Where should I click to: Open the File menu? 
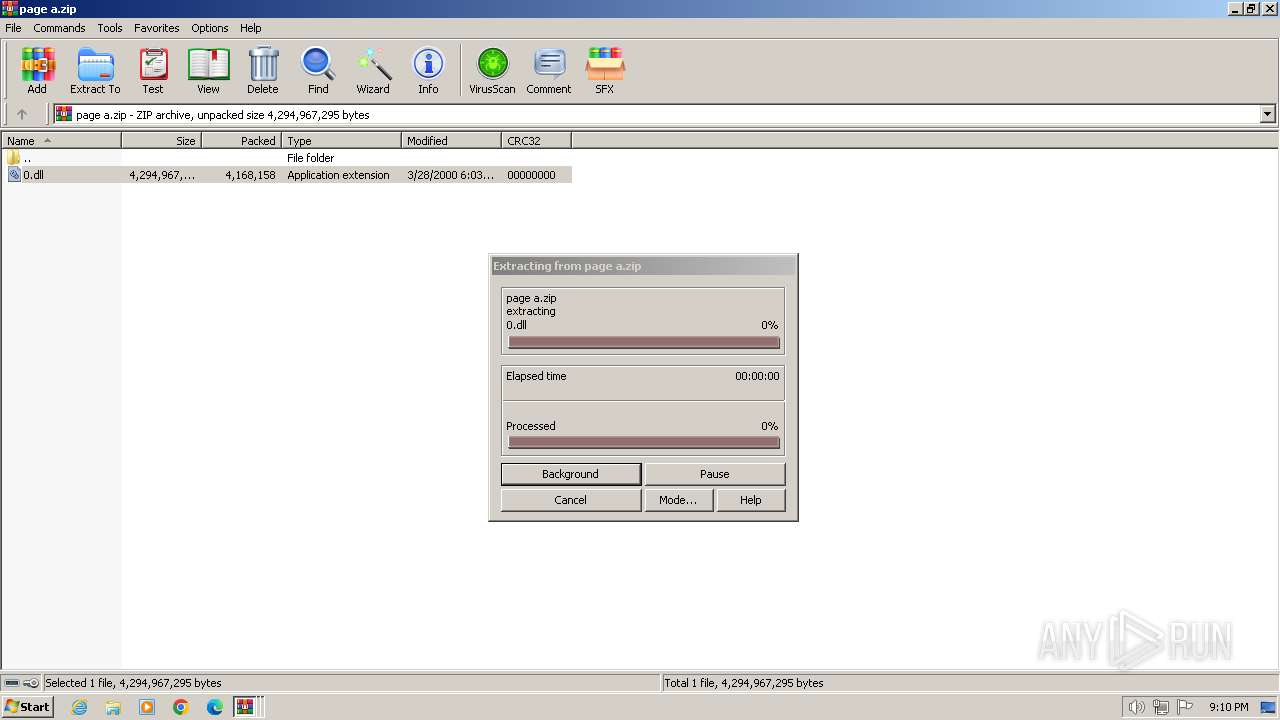13,28
